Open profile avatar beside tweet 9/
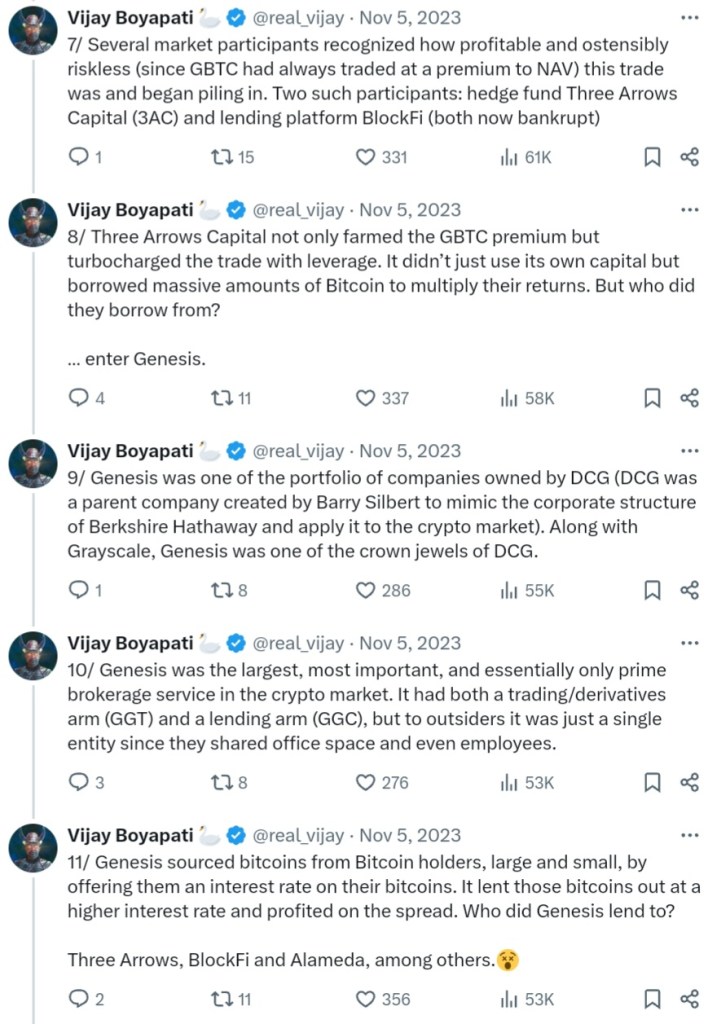This screenshot has height=1024, width=717. [x=33, y=464]
